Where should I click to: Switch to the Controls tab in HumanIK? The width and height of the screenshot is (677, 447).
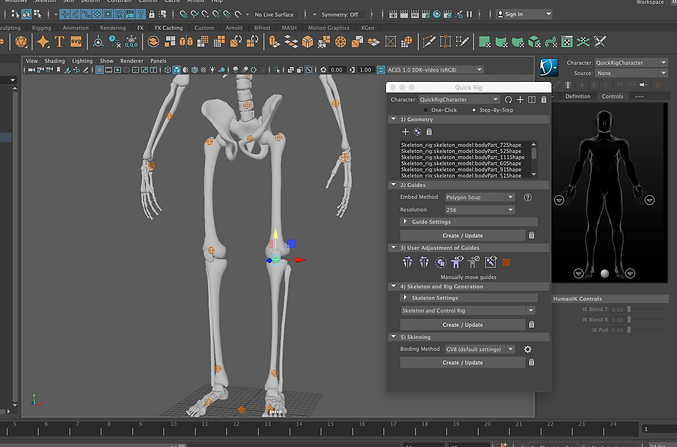612,96
